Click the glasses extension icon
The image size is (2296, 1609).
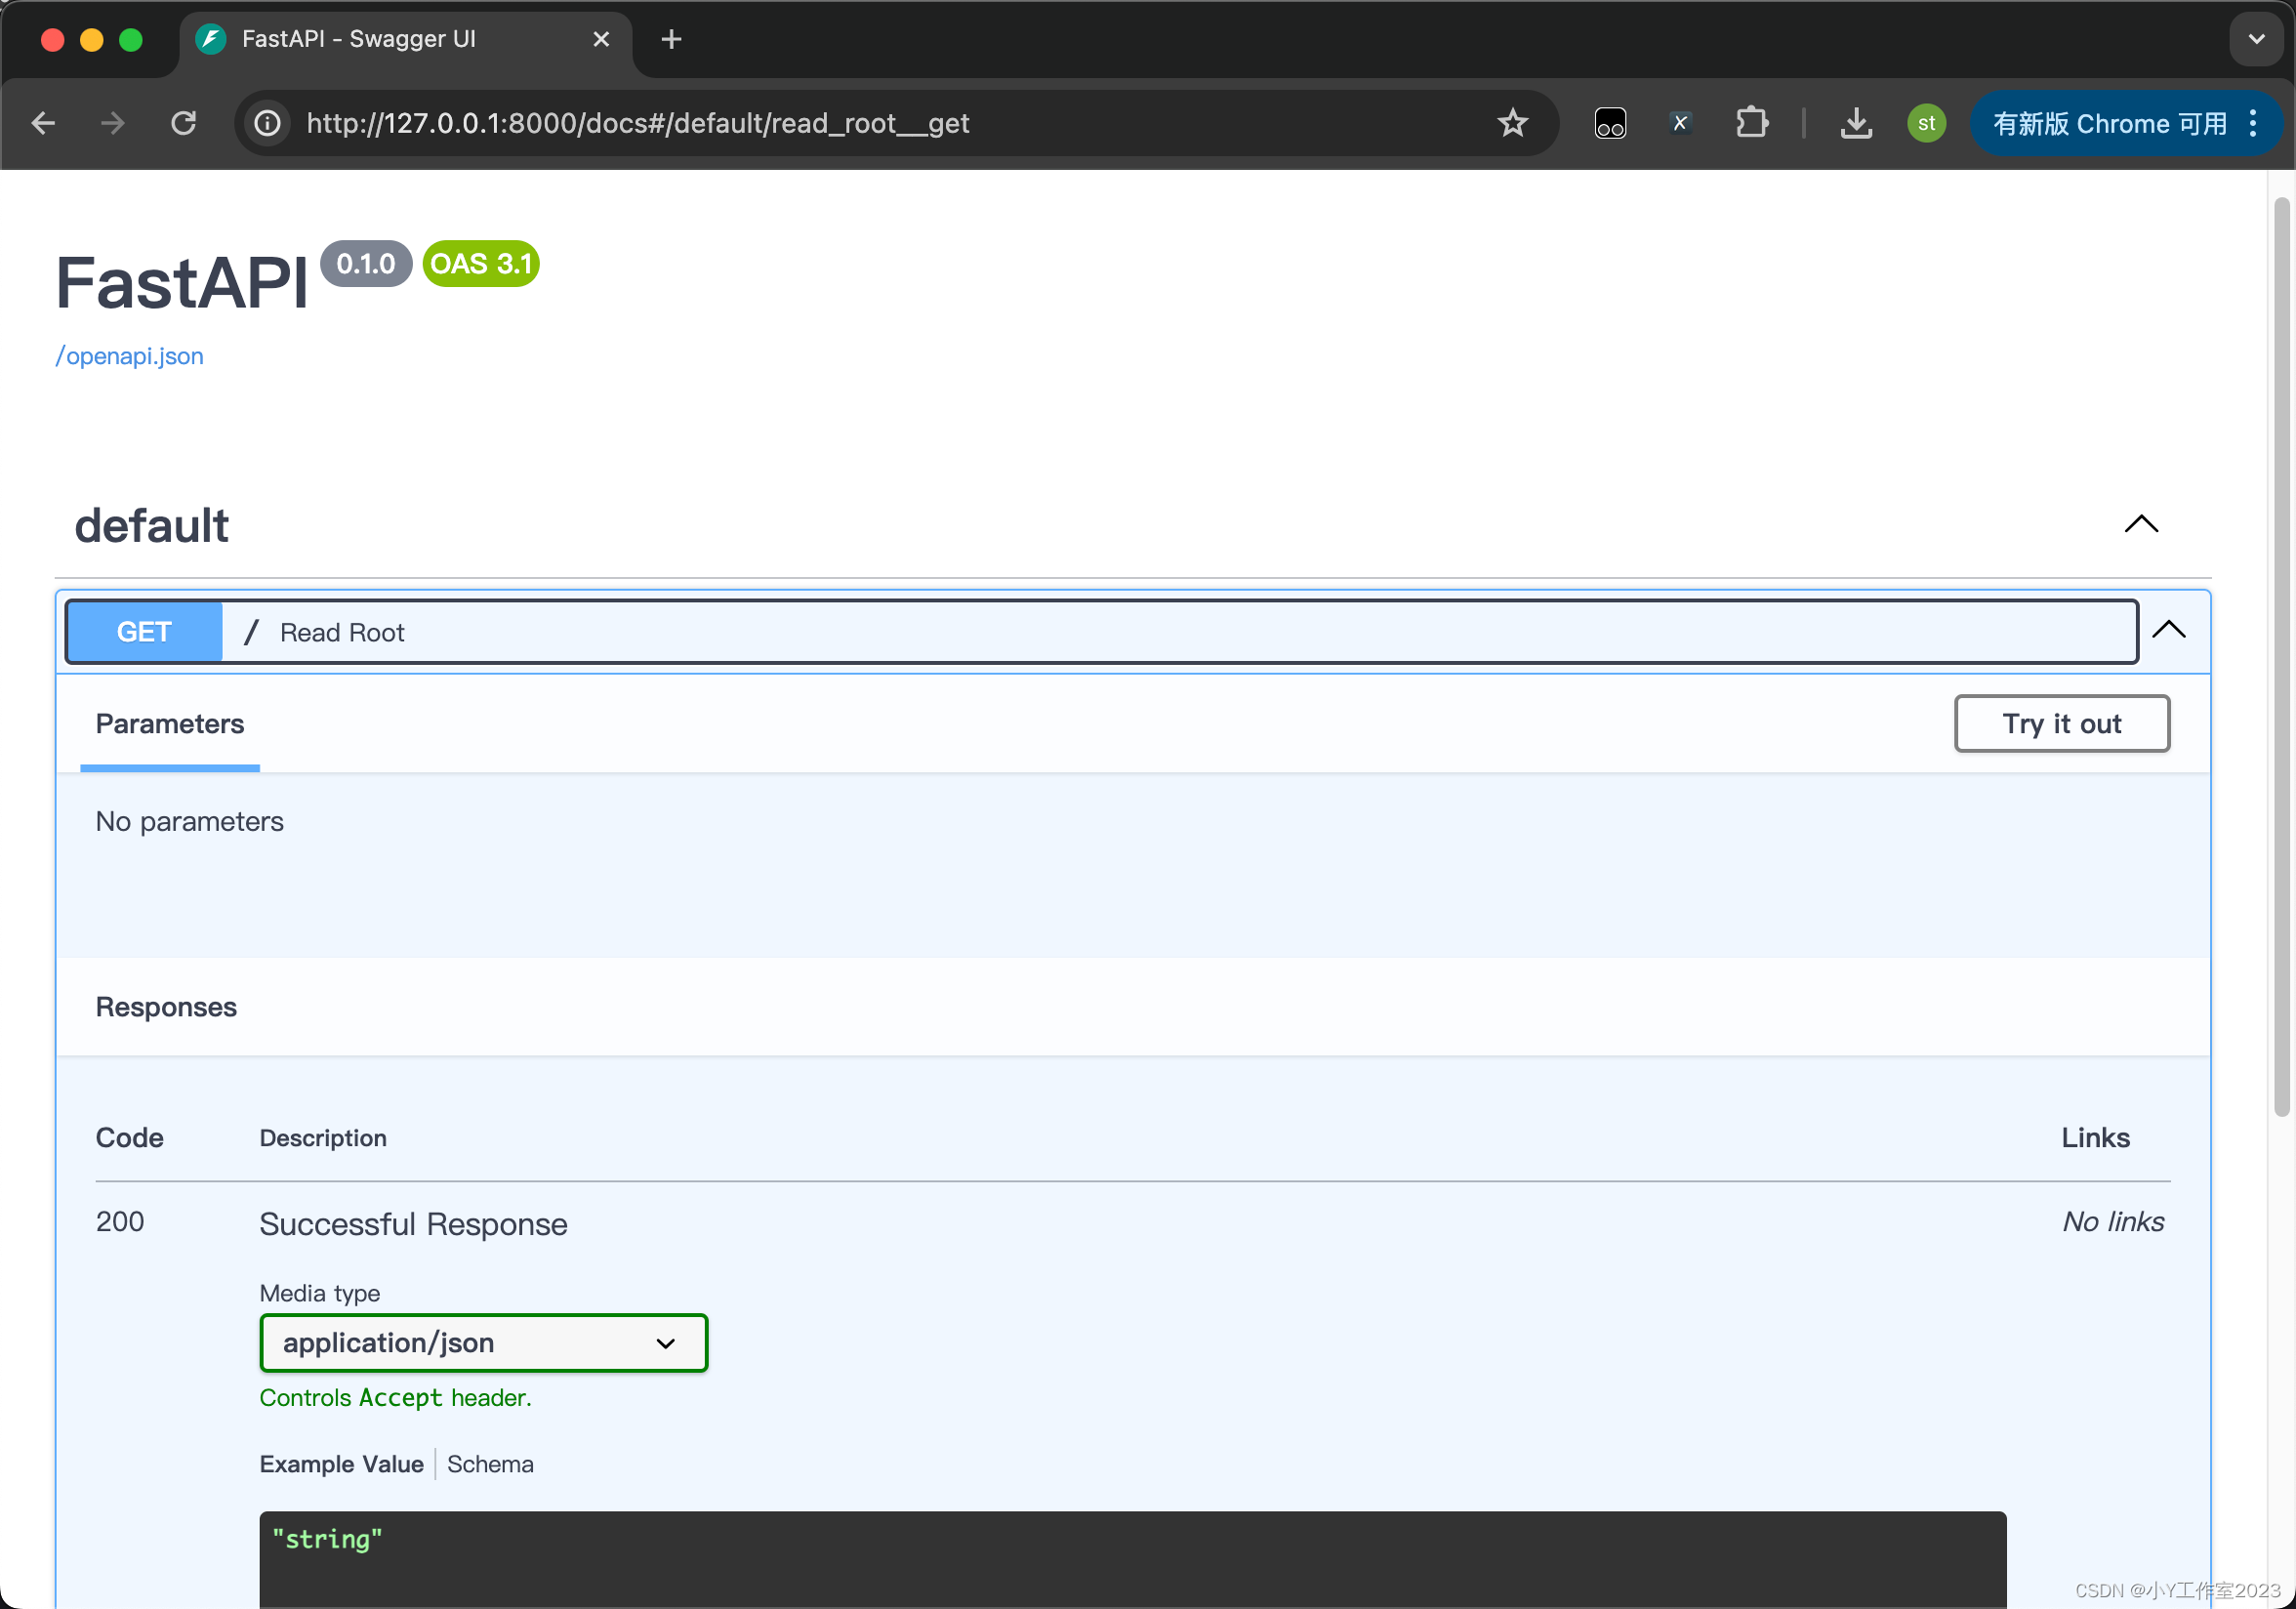coord(1610,123)
